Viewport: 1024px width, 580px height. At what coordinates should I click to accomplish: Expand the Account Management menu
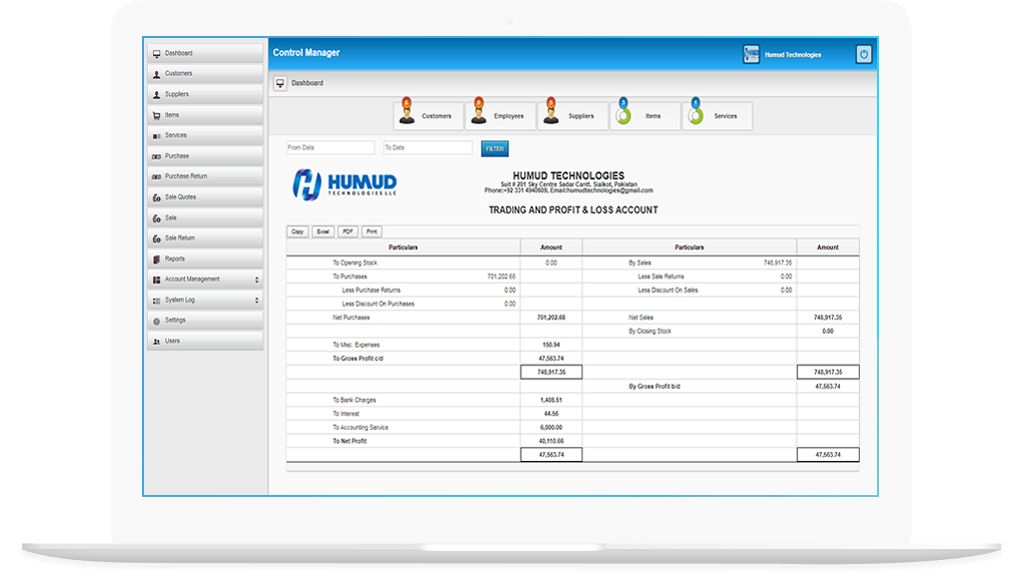coord(205,280)
